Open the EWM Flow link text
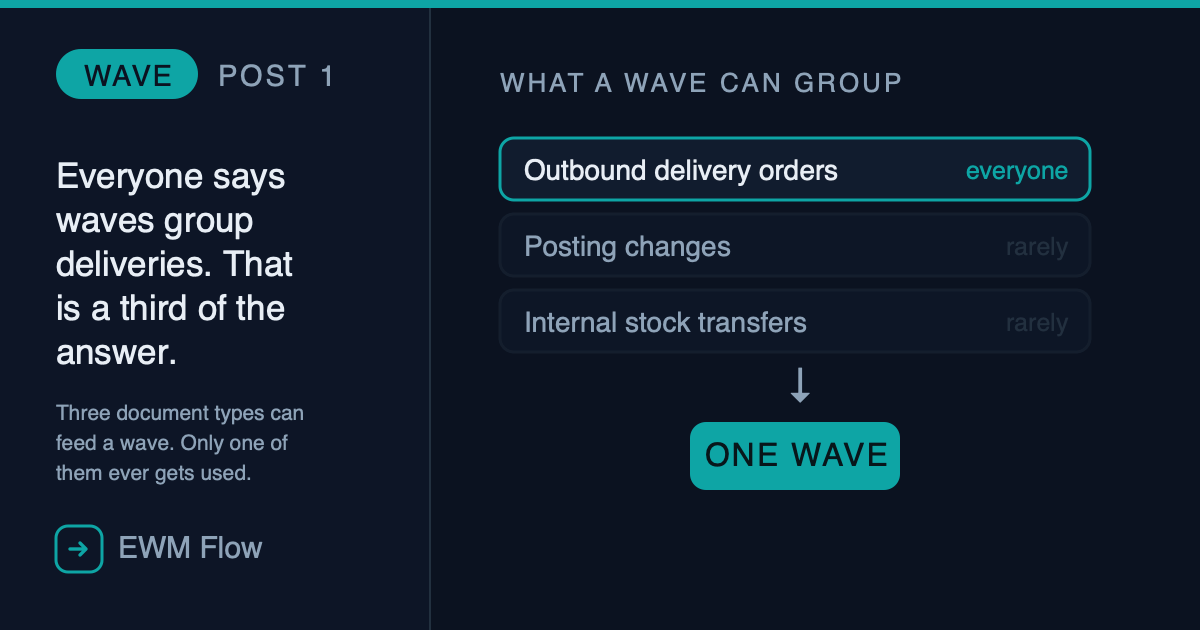The image size is (1200, 630). click(190, 548)
